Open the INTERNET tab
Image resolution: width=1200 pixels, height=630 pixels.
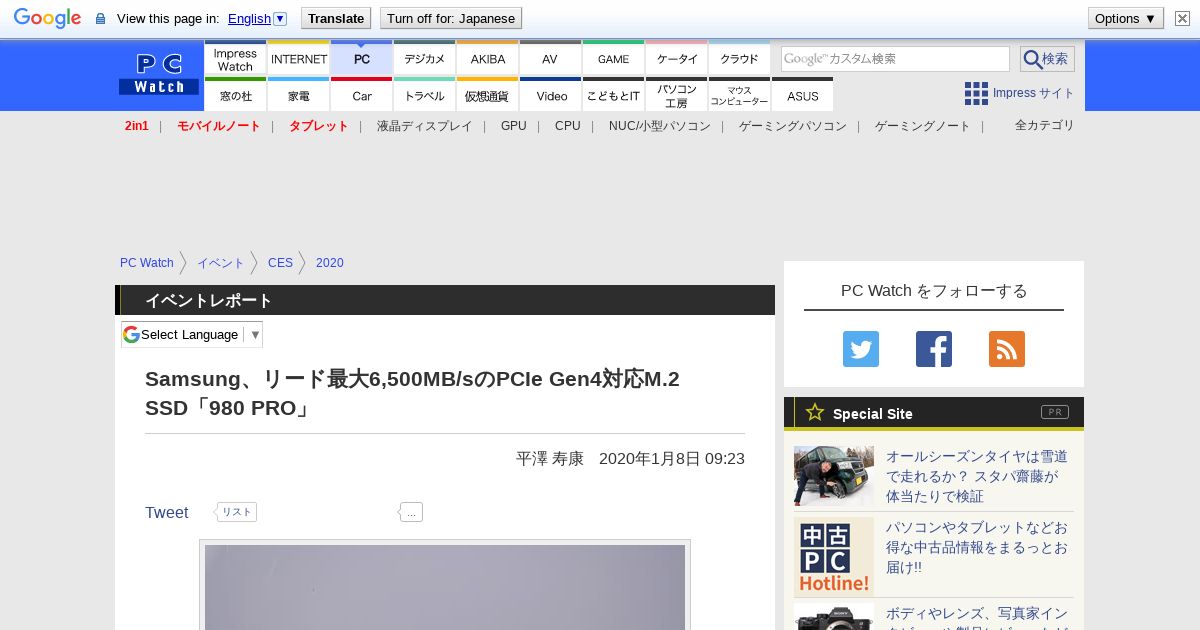299,59
